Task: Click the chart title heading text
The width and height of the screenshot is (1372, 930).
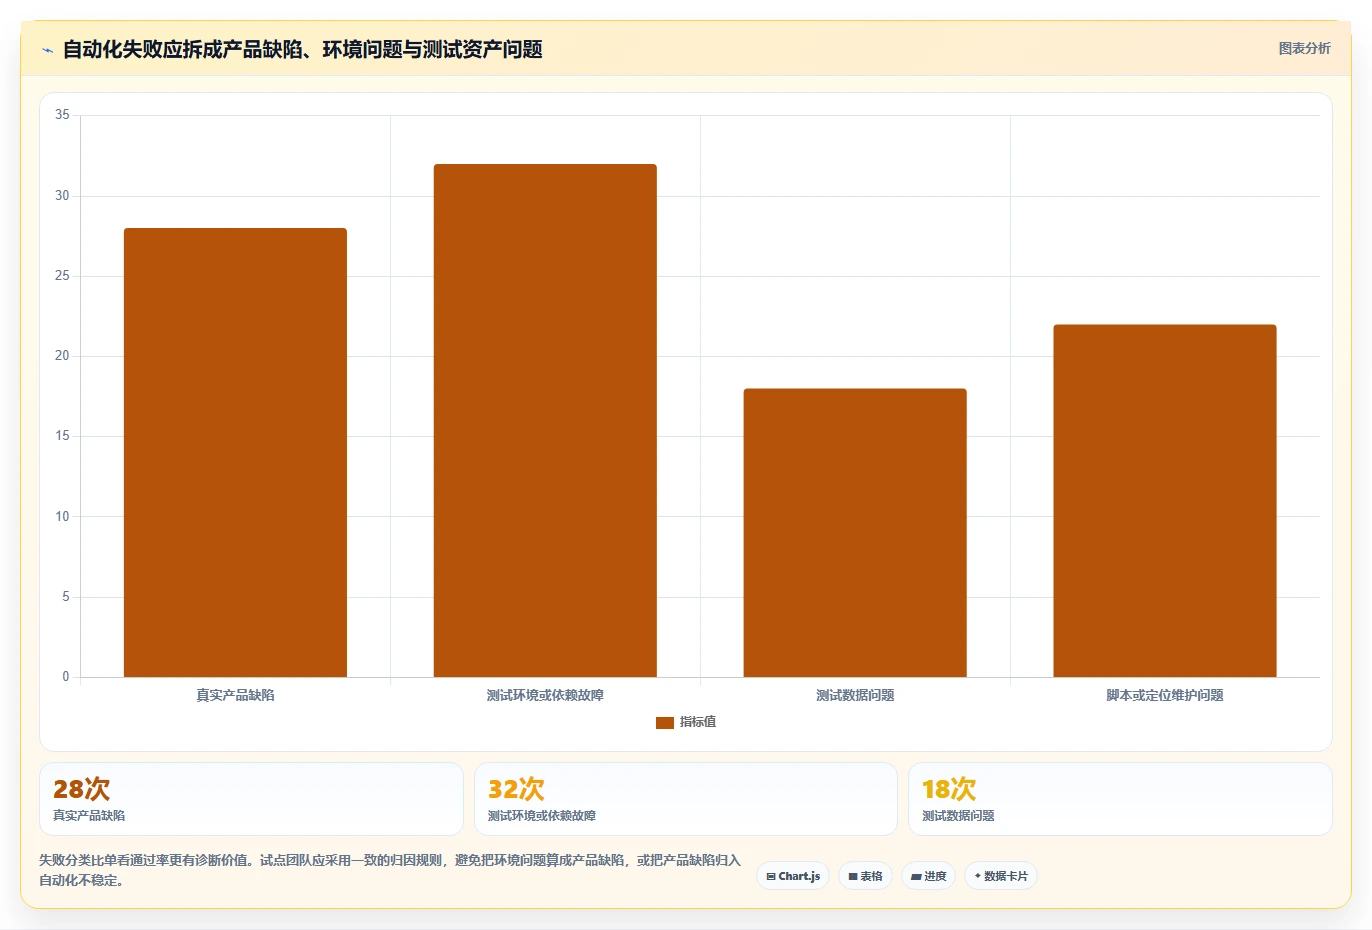Action: (302, 50)
